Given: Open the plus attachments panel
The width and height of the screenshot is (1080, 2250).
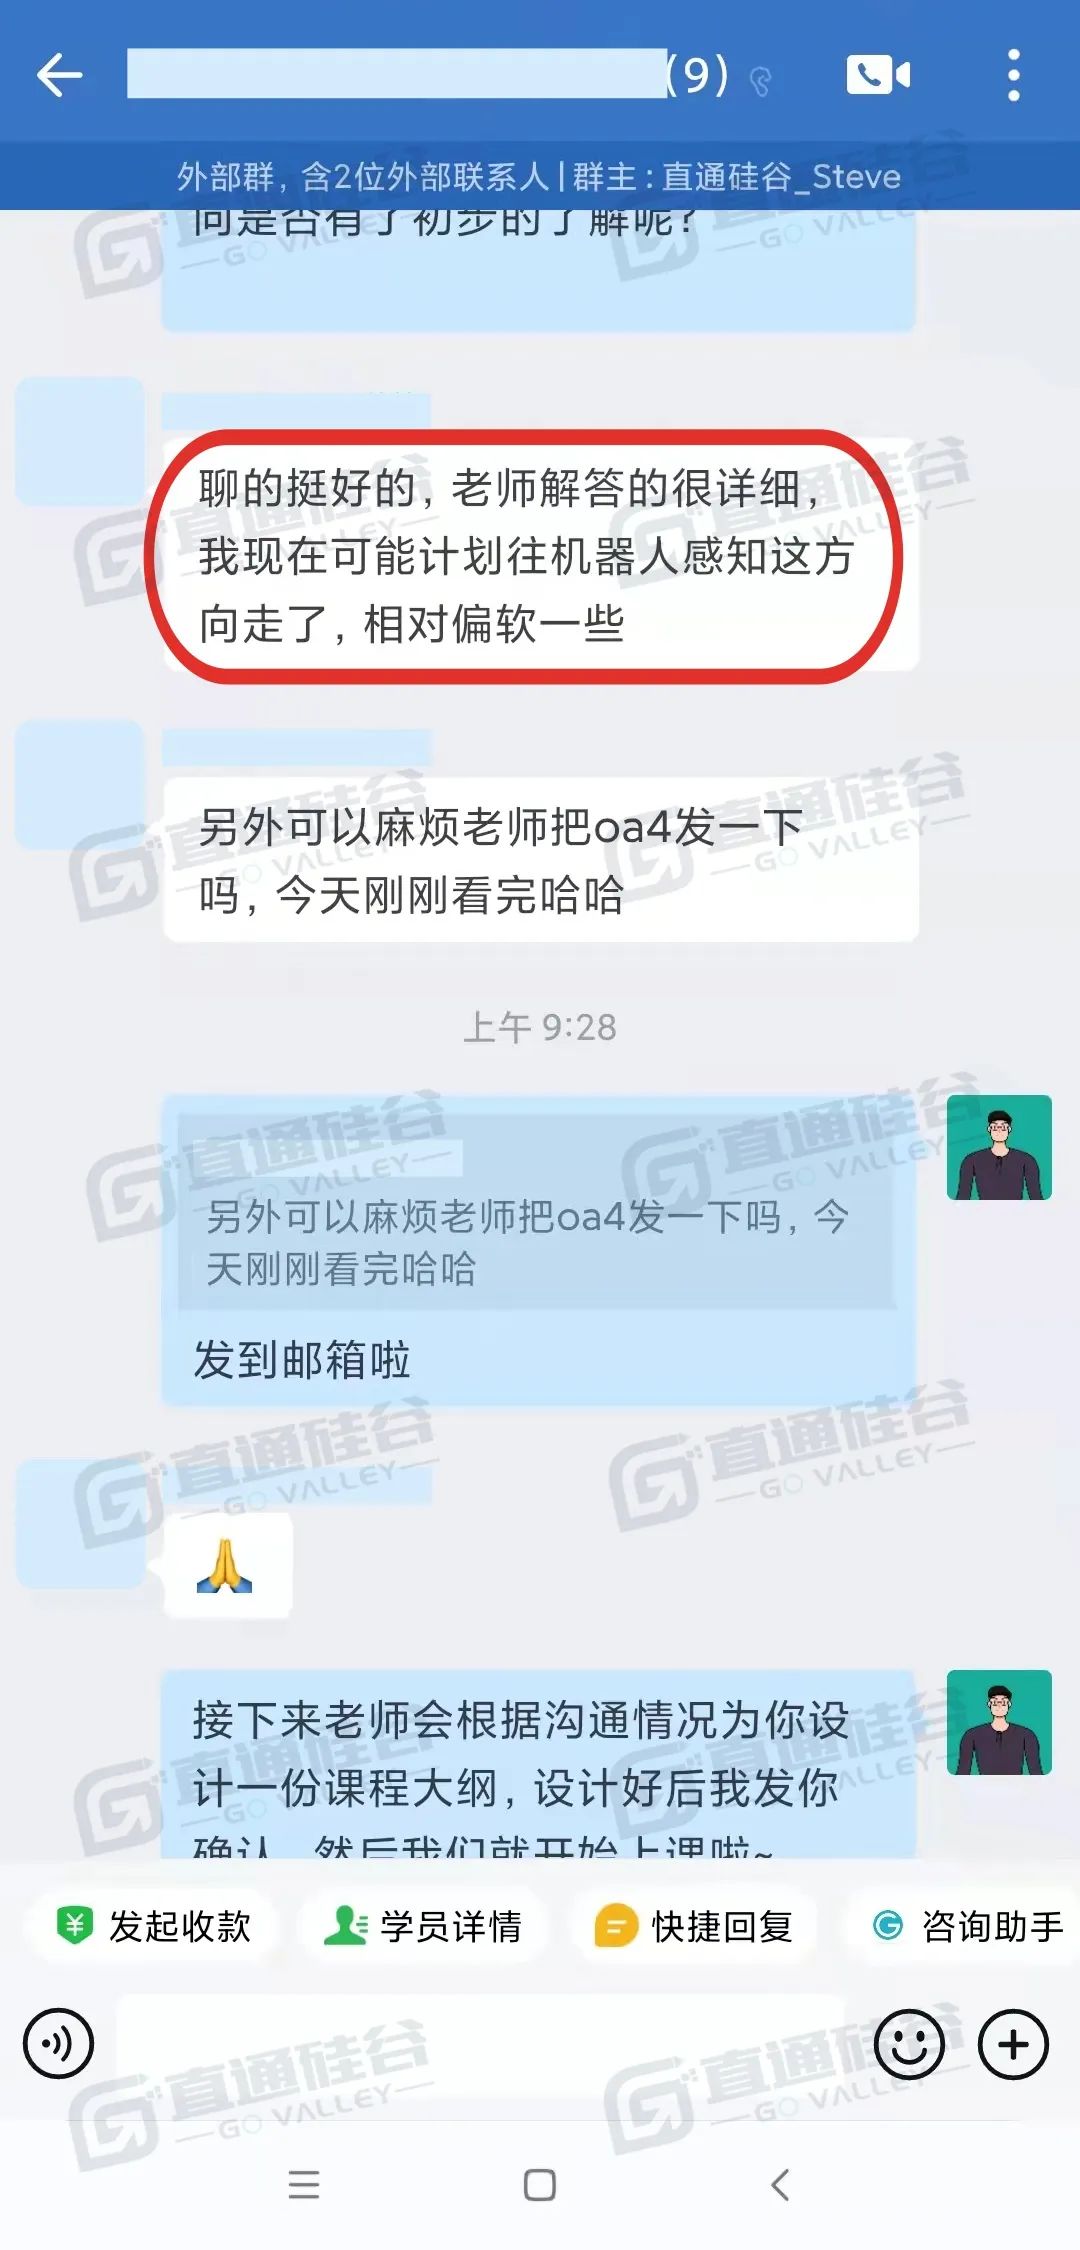Looking at the screenshot, I should click(x=1013, y=2044).
